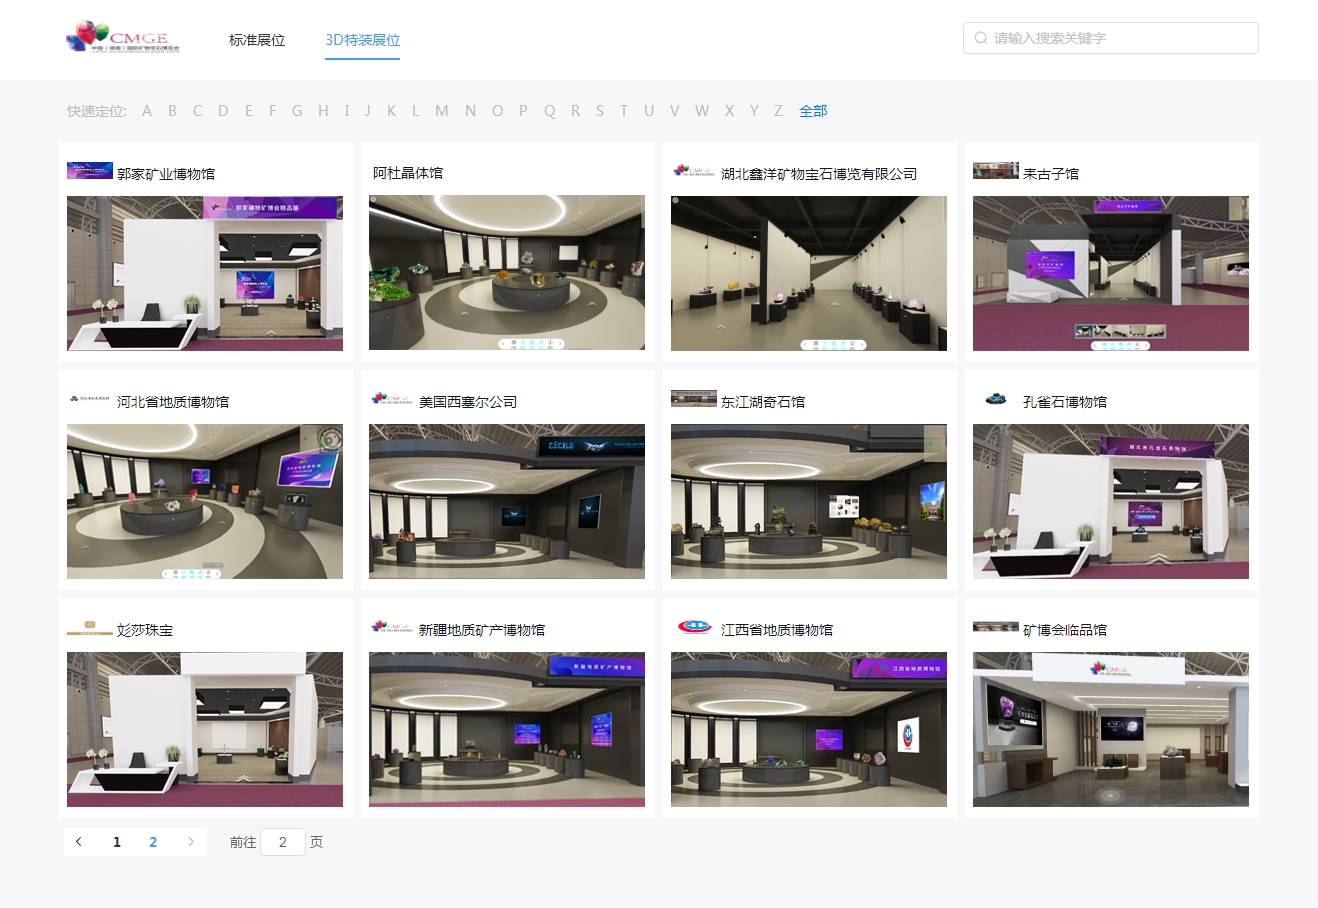
Task: Jump to page 2 in pagination
Action: [x=153, y=842]
